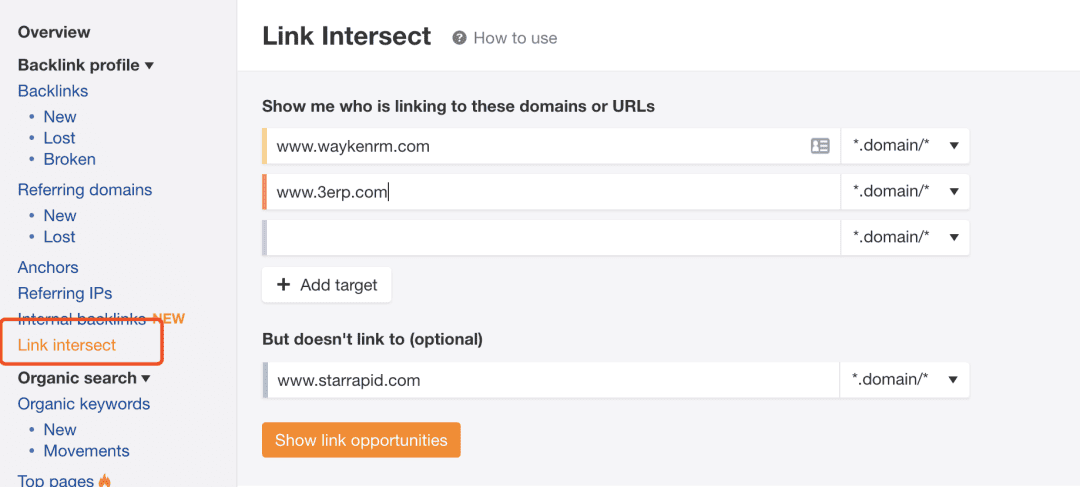
Task: Collapse the Organic search section
Action: point(84,378)
